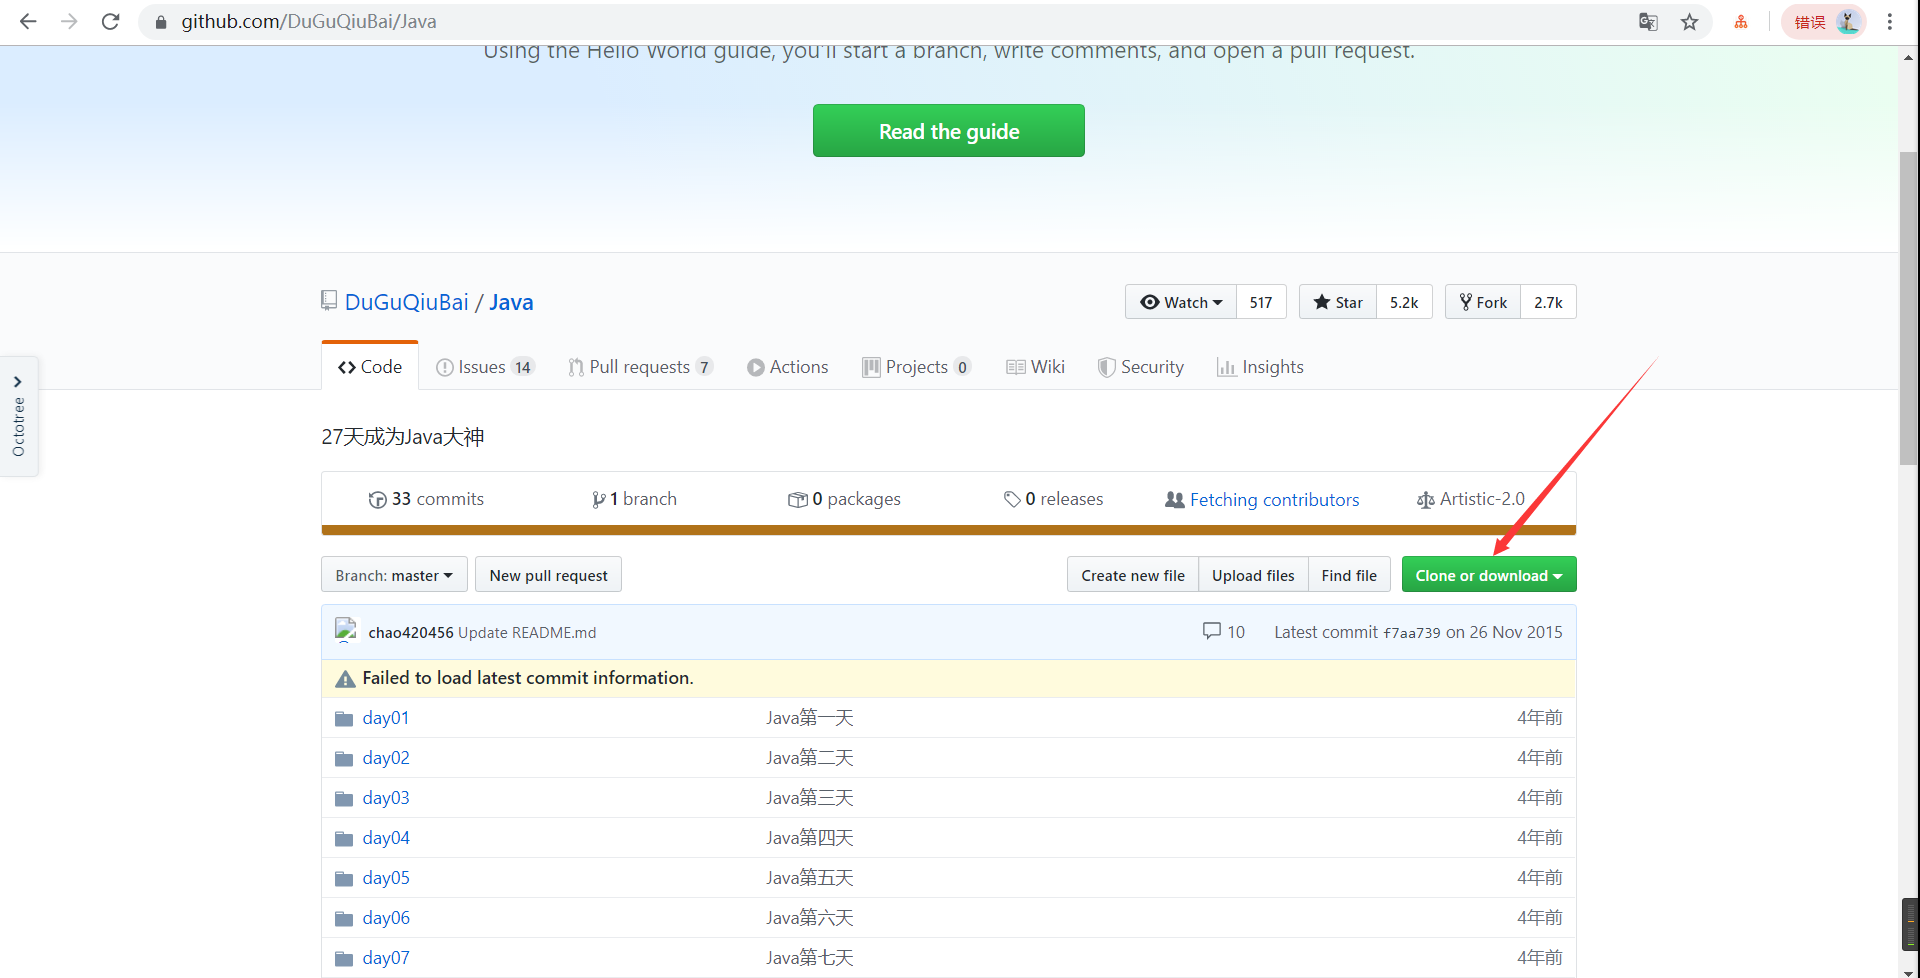Click the day02 folder icon
Viewport: 1920px width, 978px height.
(x=344, y=758)
